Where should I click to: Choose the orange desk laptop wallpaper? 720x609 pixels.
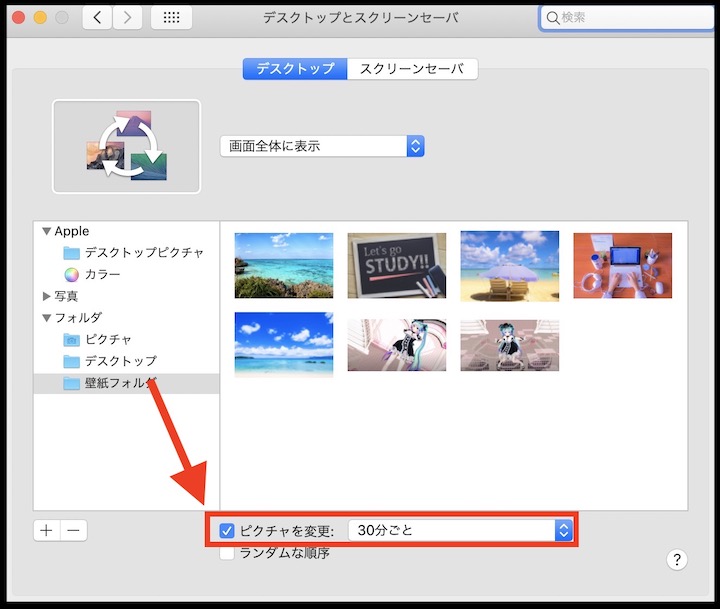[x=623, y=265]
